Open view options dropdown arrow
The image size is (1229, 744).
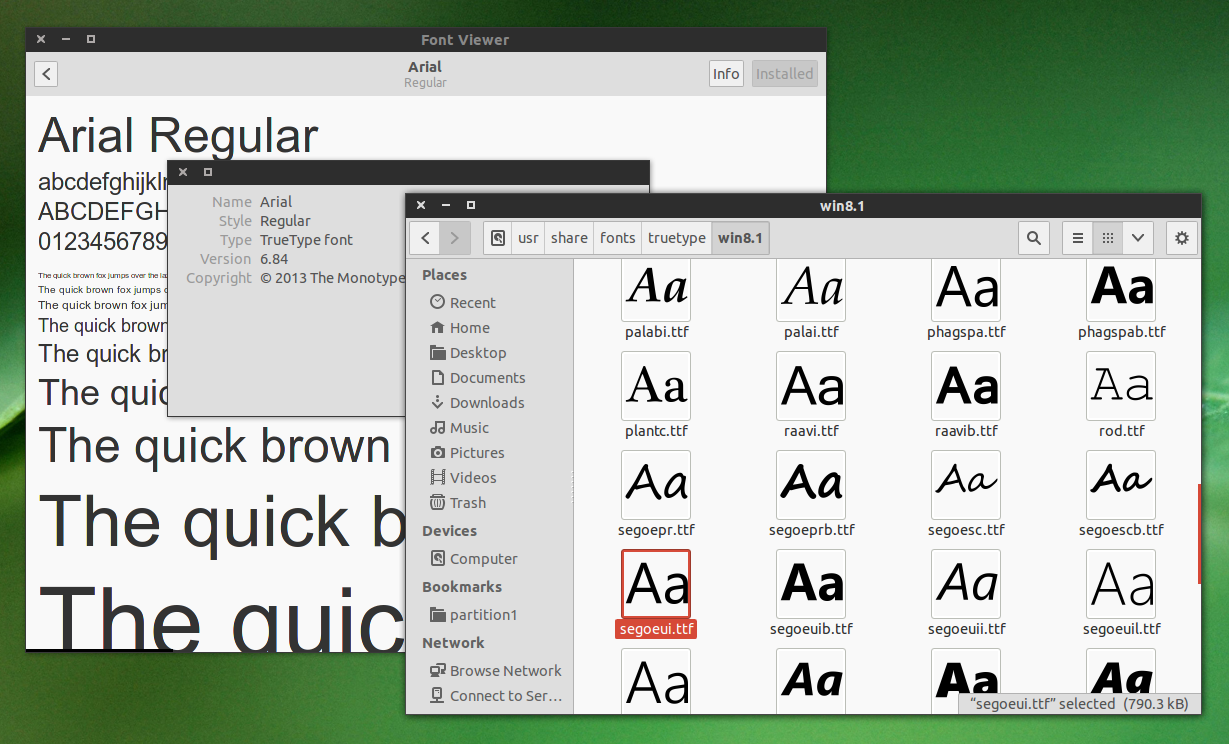(x=1137, y=238)
